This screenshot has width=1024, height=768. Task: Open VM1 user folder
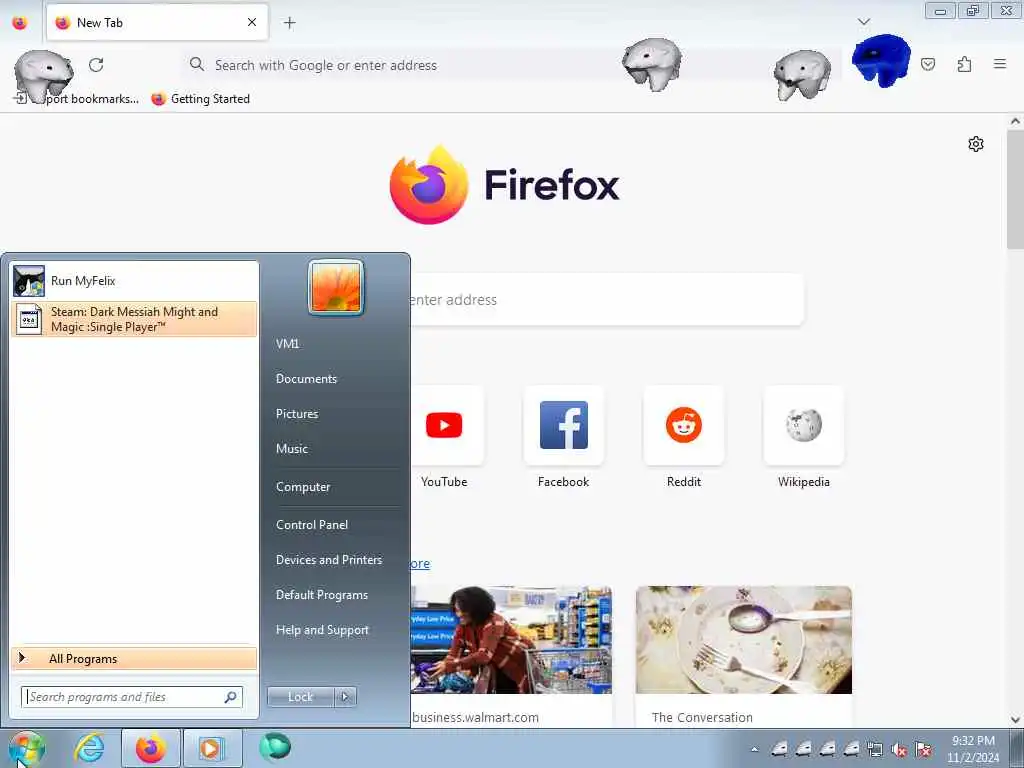pos(287,344)
